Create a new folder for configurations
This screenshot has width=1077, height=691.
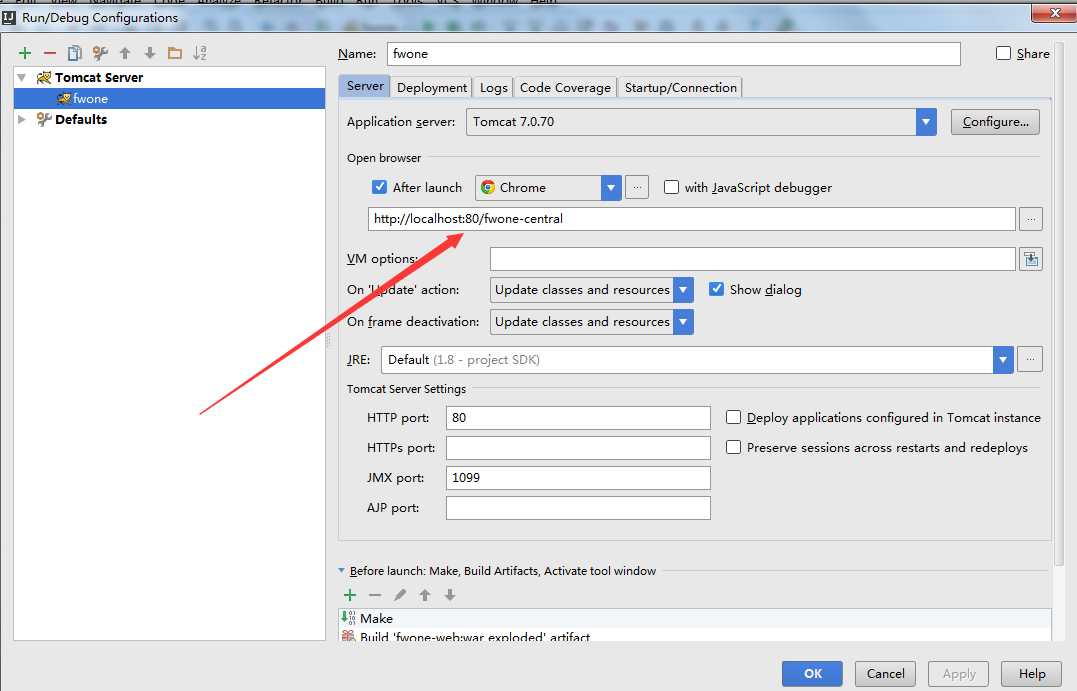tap(175, 53)
